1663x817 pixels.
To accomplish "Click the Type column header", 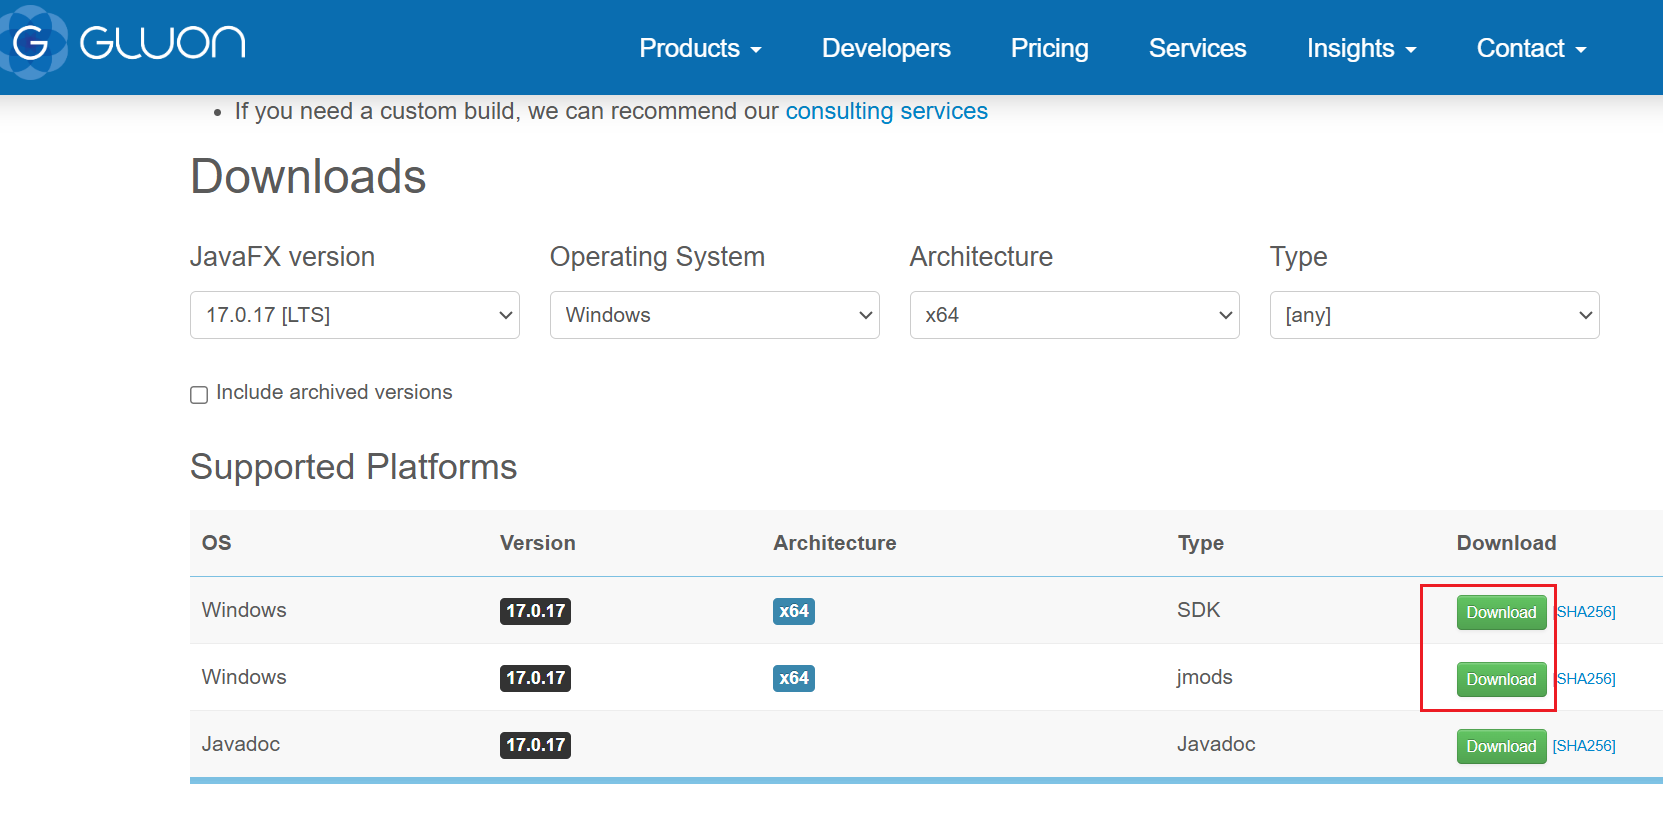I will (1201, 543).
